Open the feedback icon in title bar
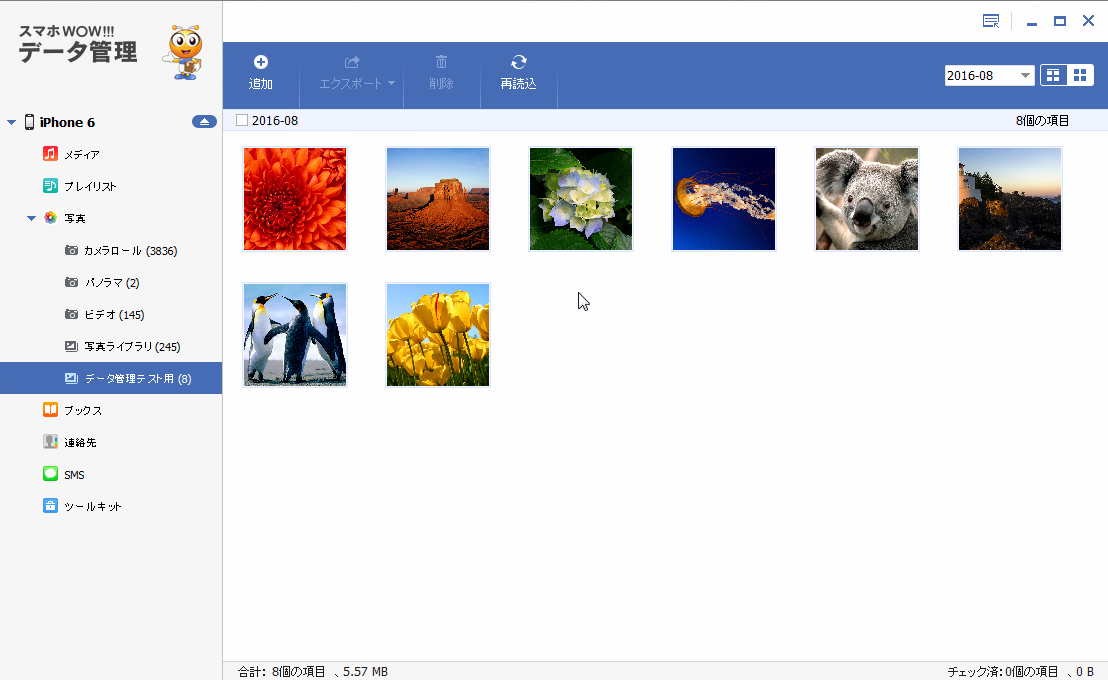The image size is (1108, 680). (991, 21)
